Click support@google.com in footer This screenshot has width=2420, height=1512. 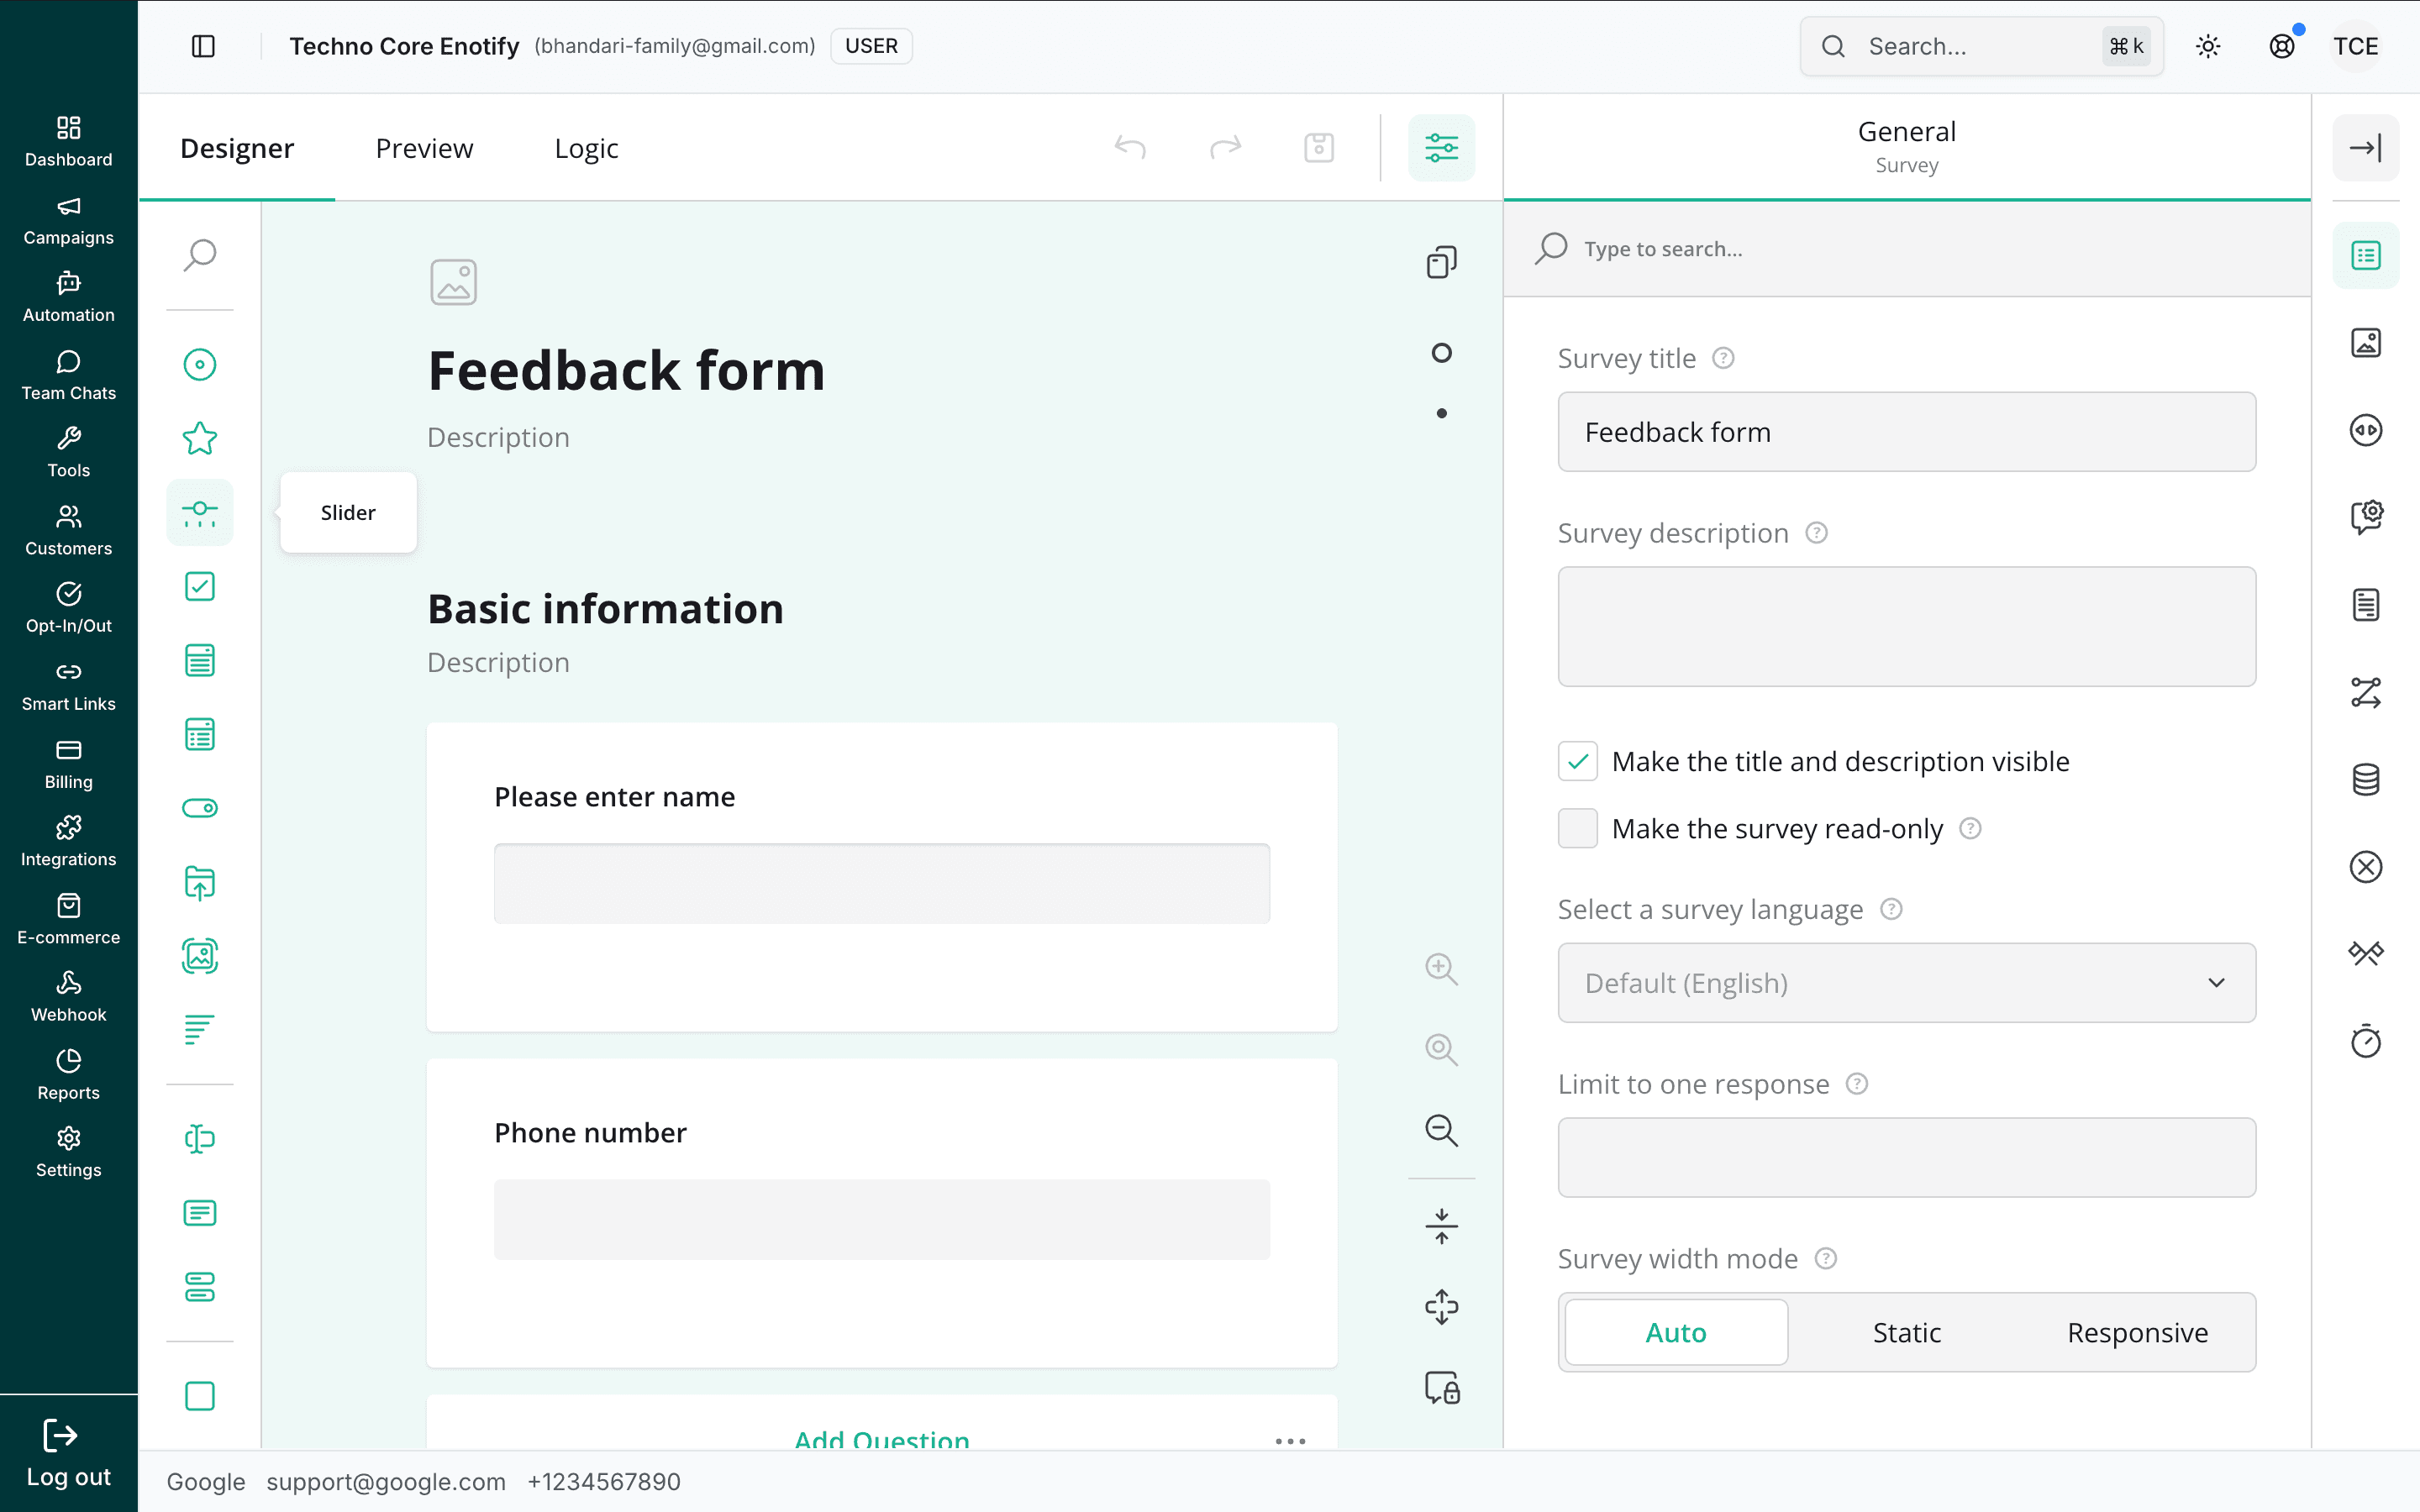coord(385,1482)
